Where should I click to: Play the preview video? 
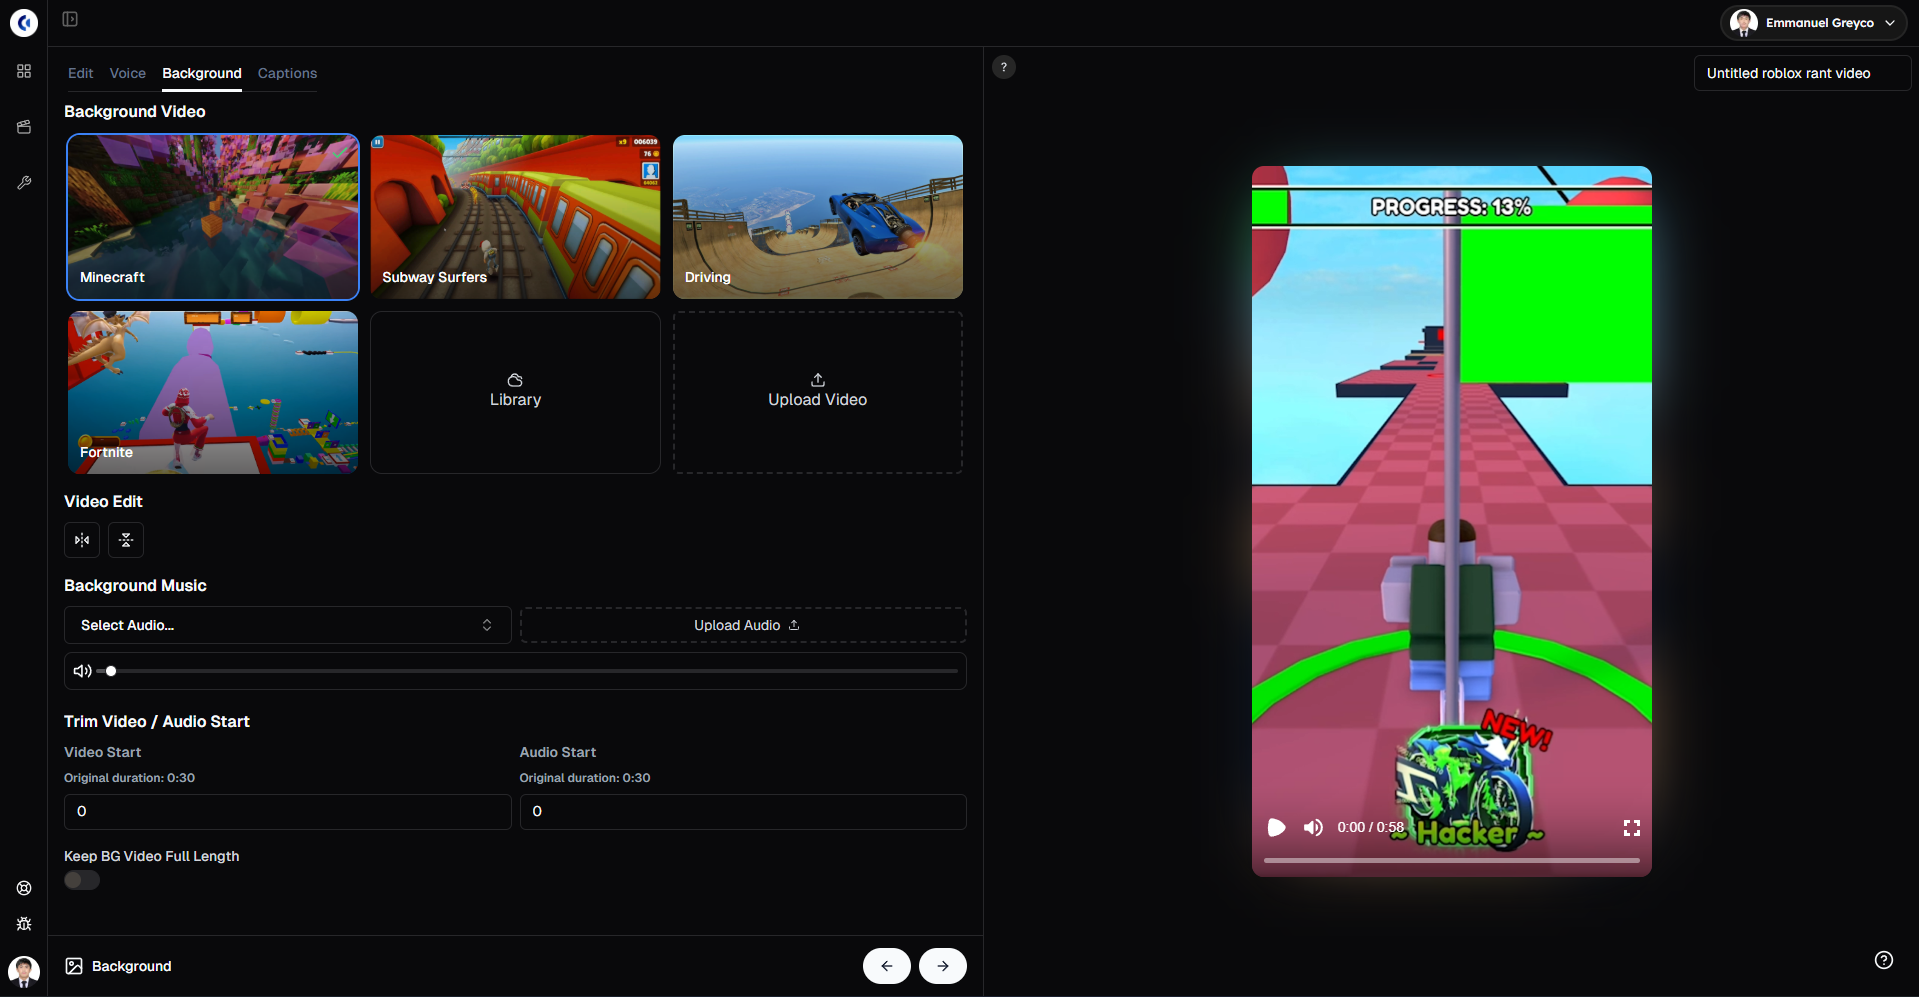click(1277, 827)
